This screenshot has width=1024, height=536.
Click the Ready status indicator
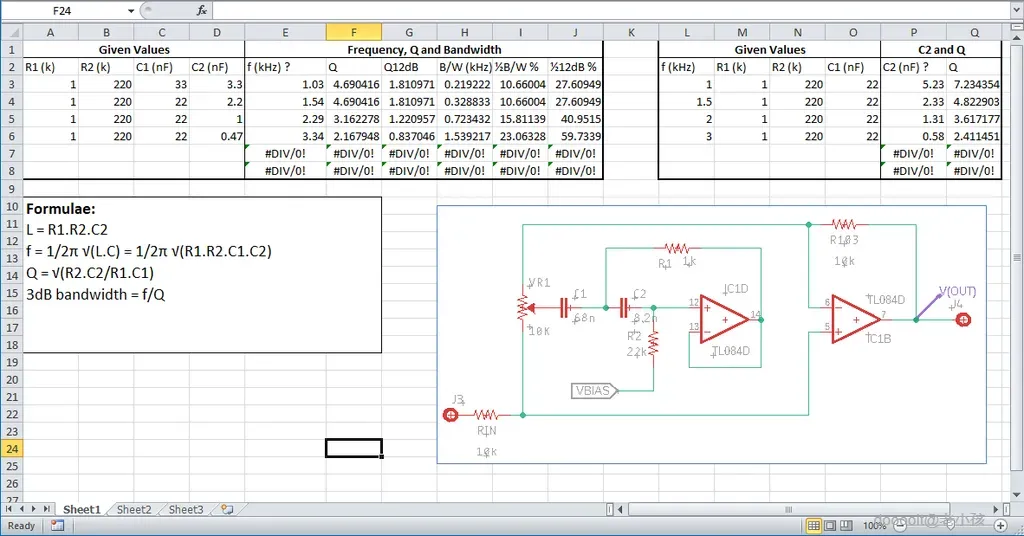click(x=21, y=526)
